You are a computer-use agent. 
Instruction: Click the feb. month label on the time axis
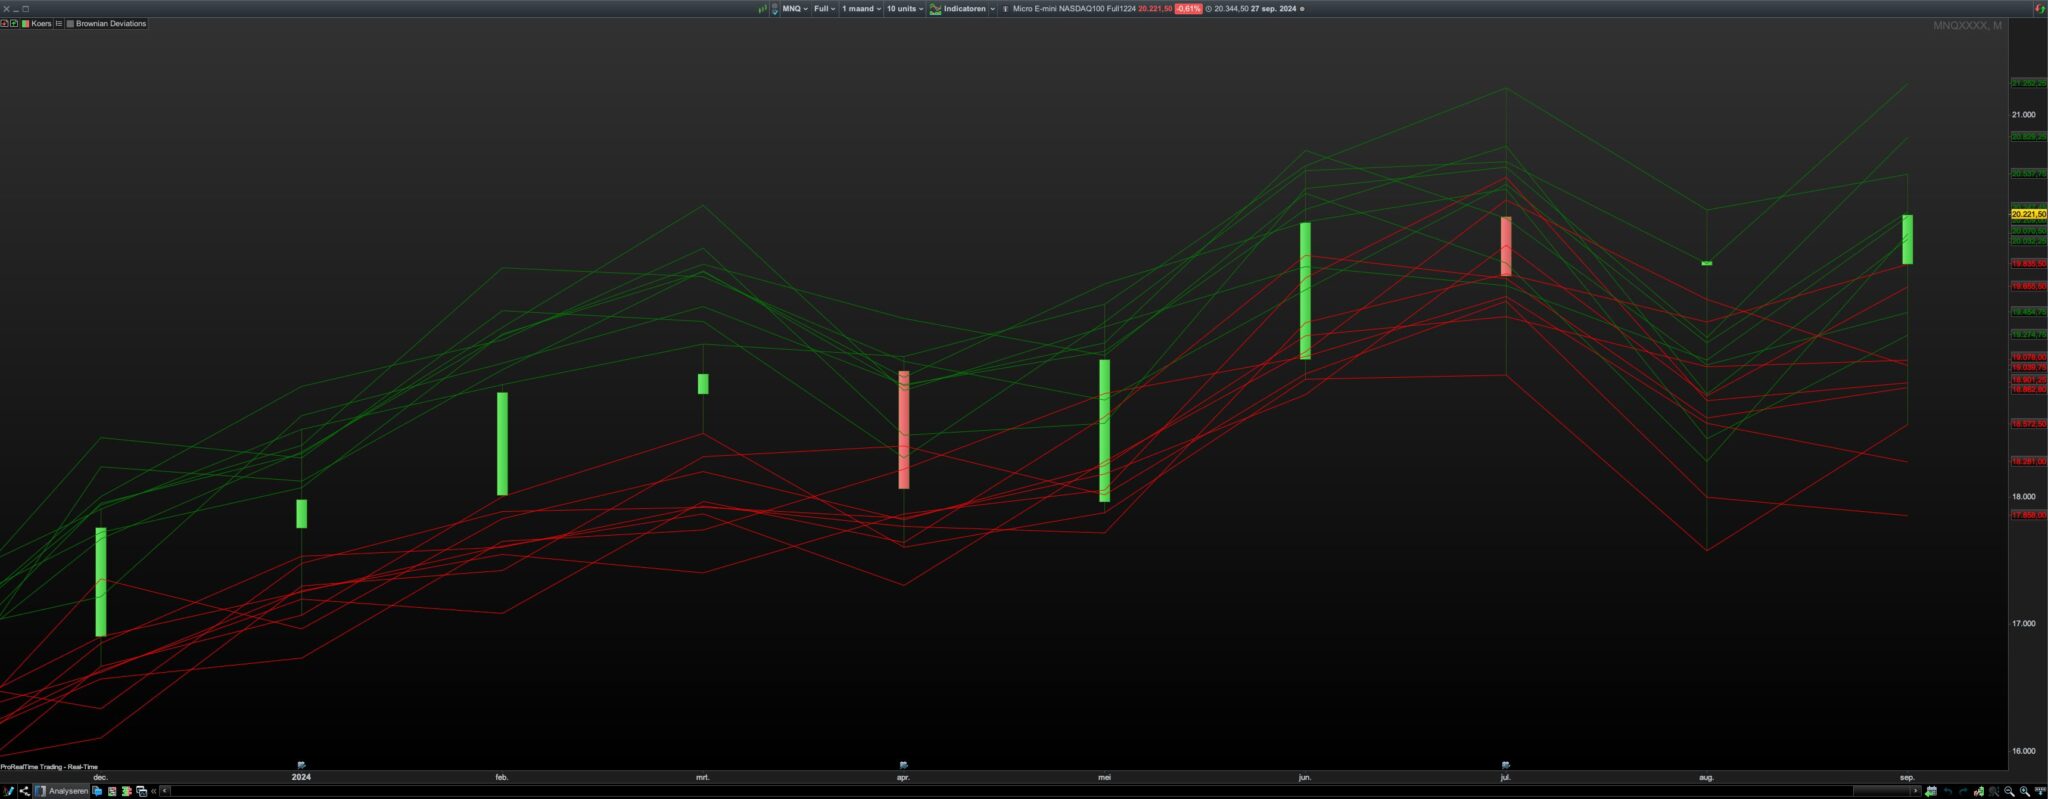(x=502, y=777)
